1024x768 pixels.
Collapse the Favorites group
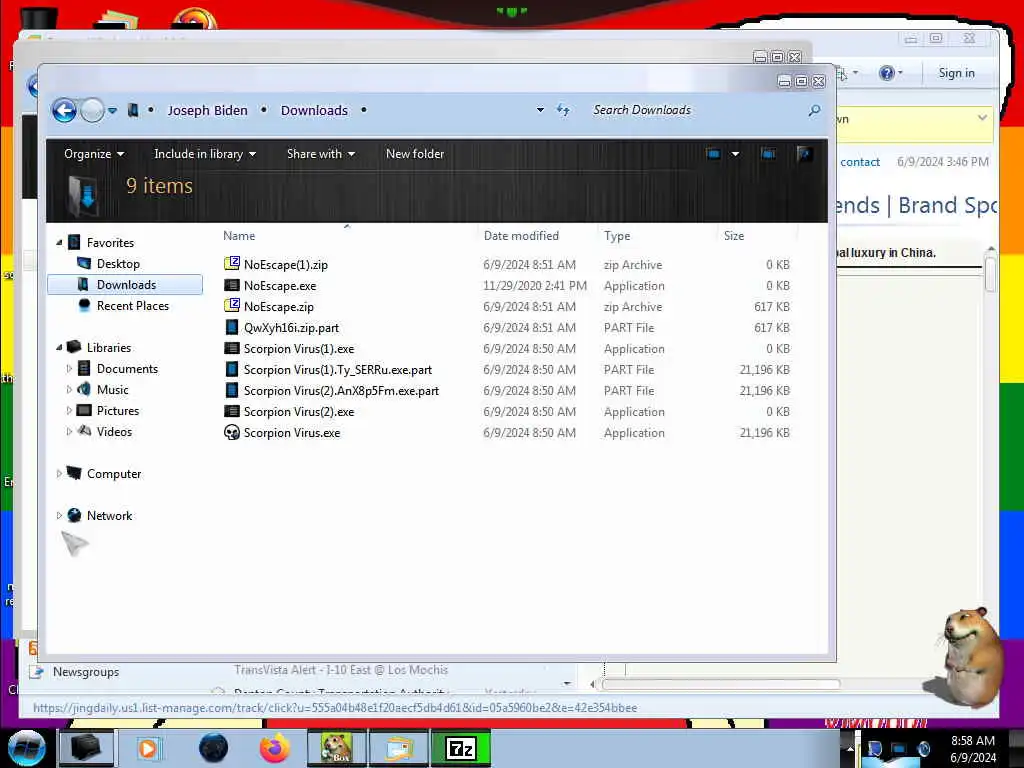(59, 243)
